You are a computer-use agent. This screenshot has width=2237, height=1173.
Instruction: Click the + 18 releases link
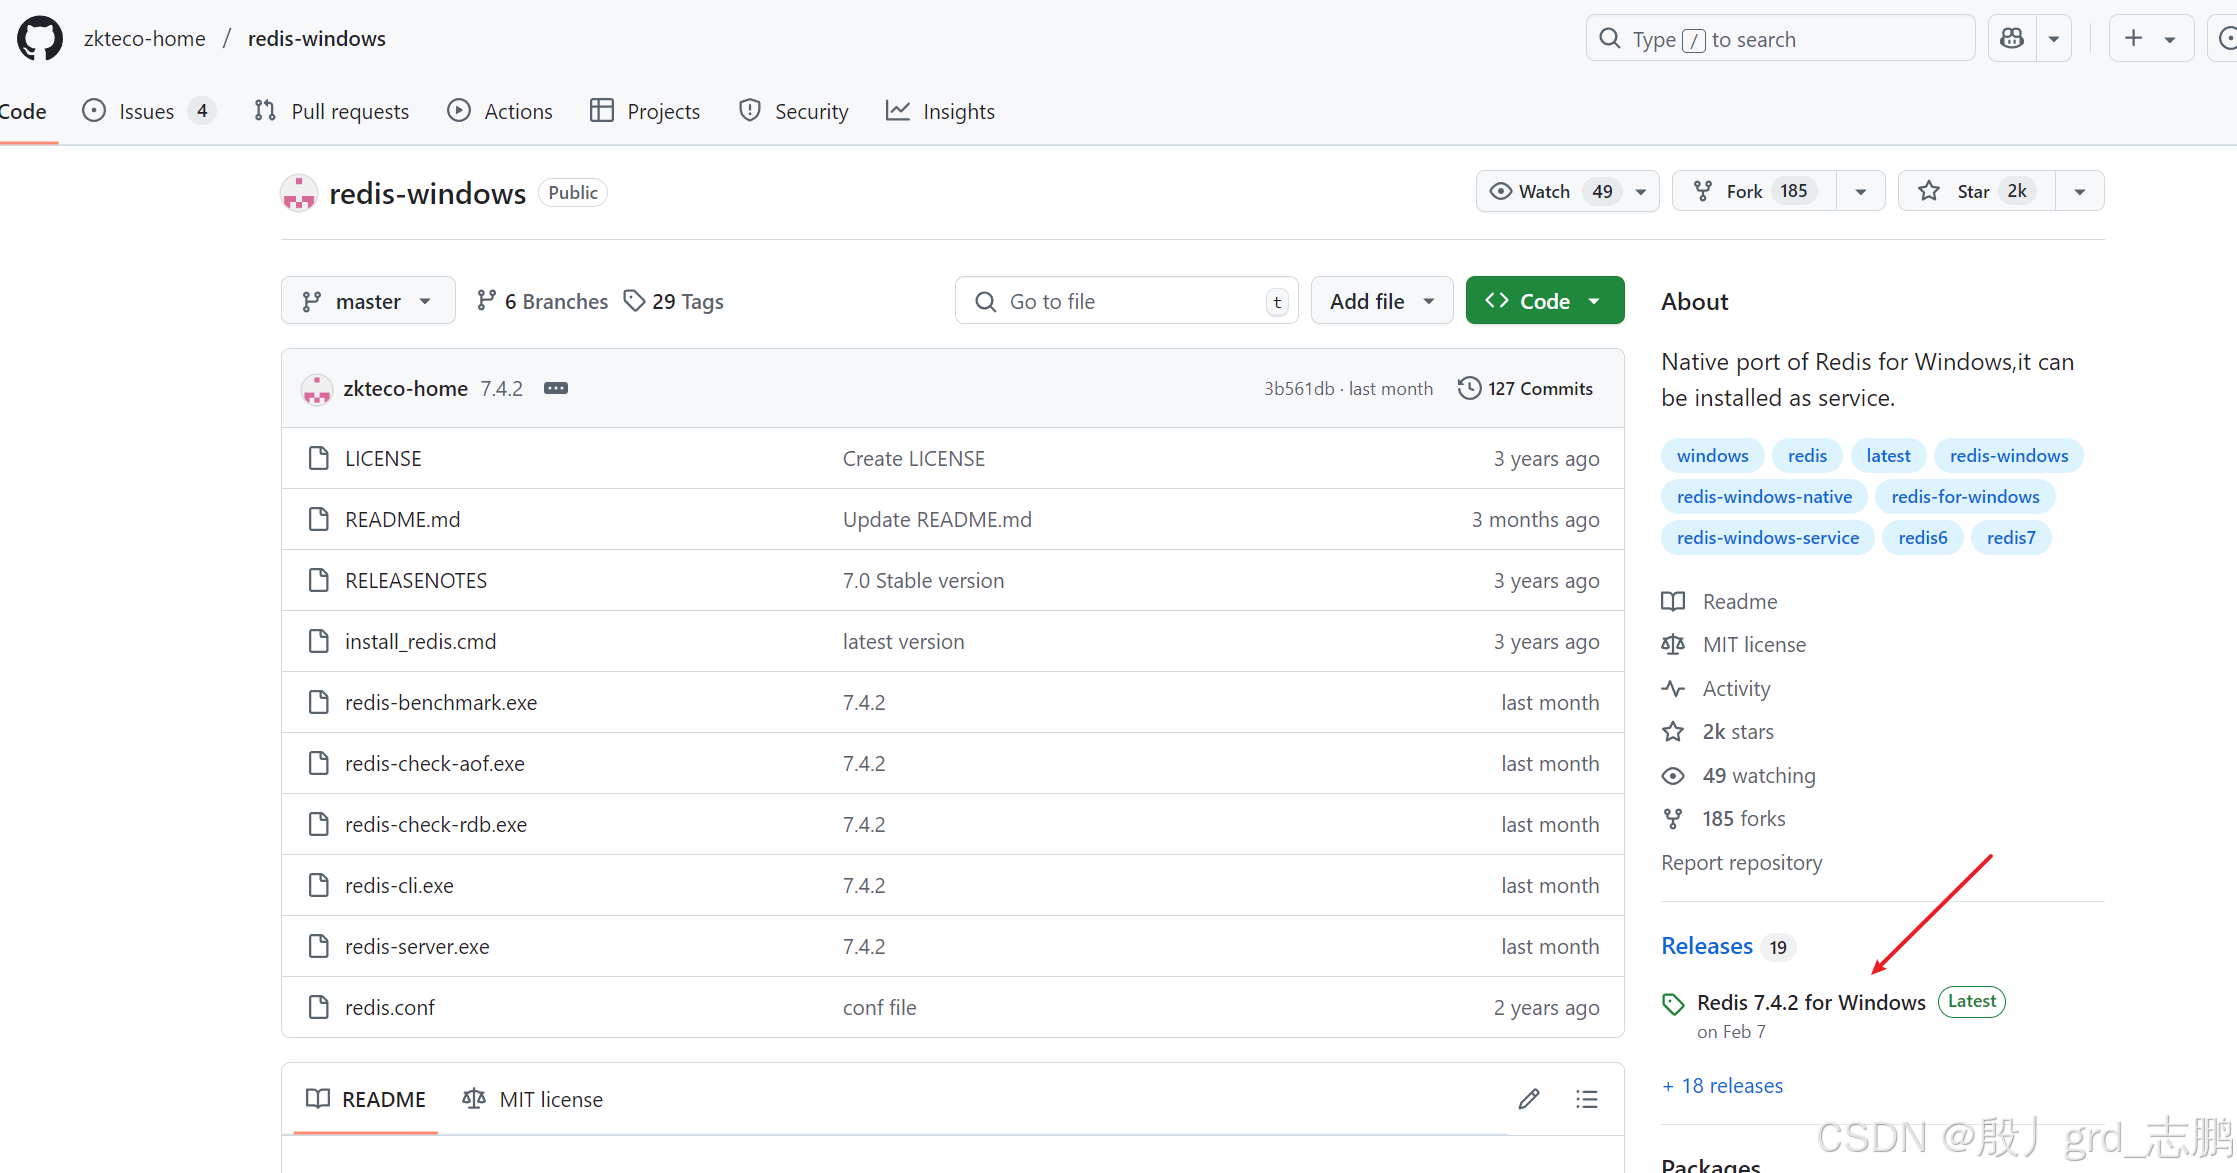click(1722, 1085)
